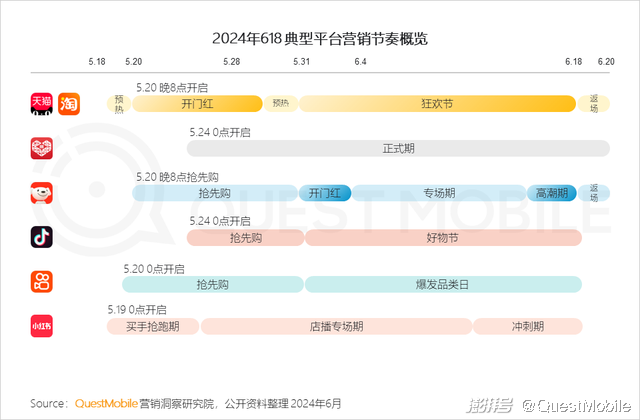Click the orange QuestMobile source name
Viewport: 640px width, 420px height.
coord(106,404)
